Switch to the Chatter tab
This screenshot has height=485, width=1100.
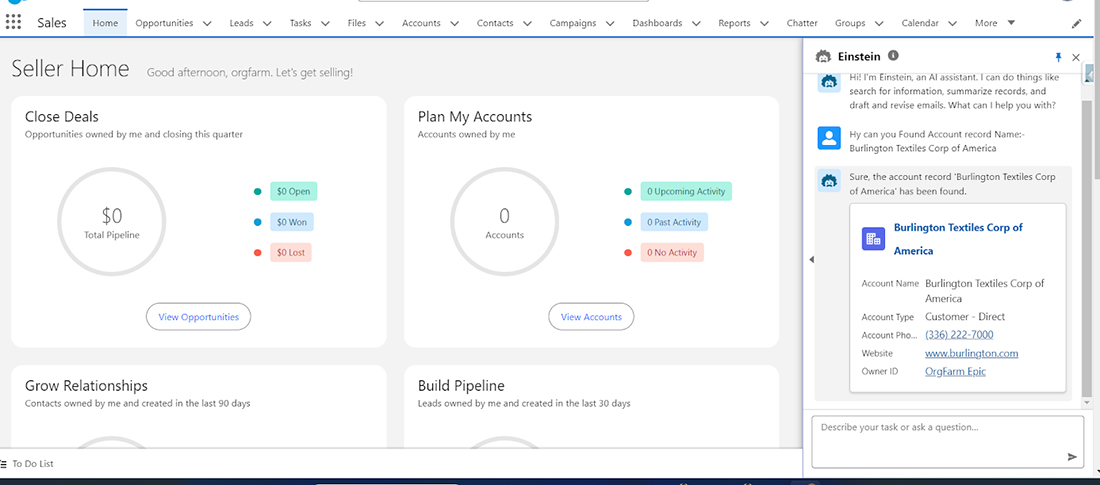pos(802,23)
